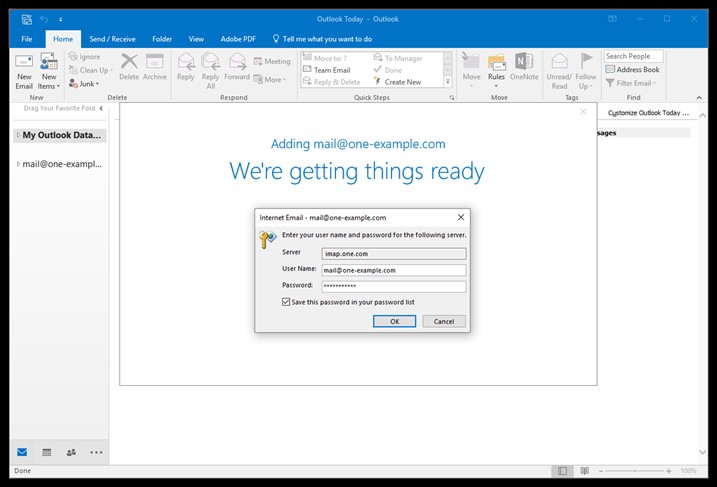The width and height of the screenshot is (717, 487).
Task: Click the New Email icon
Action: 24,71
